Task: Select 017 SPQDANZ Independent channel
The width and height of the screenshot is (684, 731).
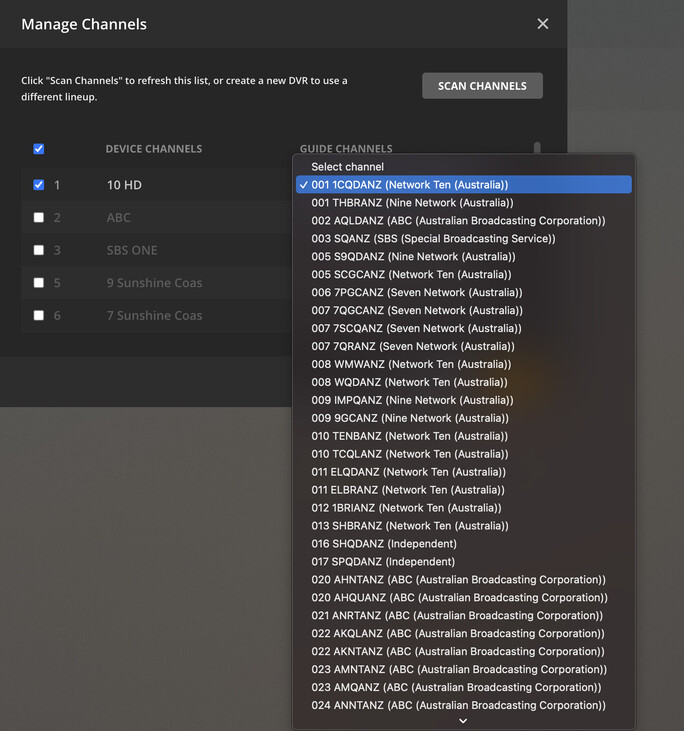Action: click(x=382, y=562)
